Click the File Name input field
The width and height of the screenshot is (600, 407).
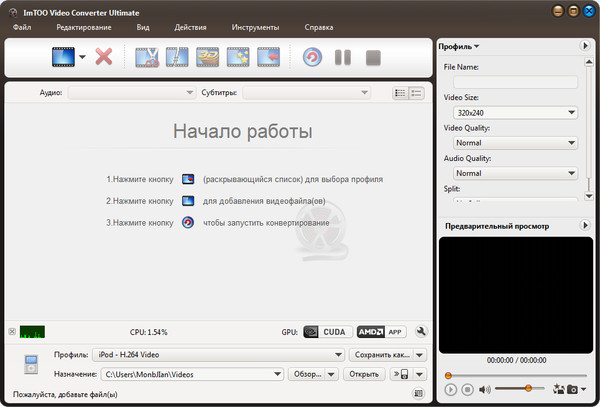point(515,83)
